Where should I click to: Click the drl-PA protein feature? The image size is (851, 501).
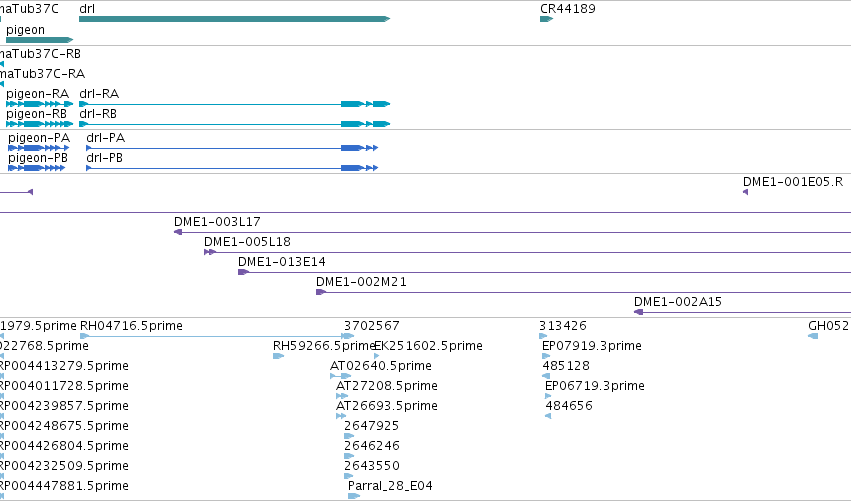click(232, 148)
